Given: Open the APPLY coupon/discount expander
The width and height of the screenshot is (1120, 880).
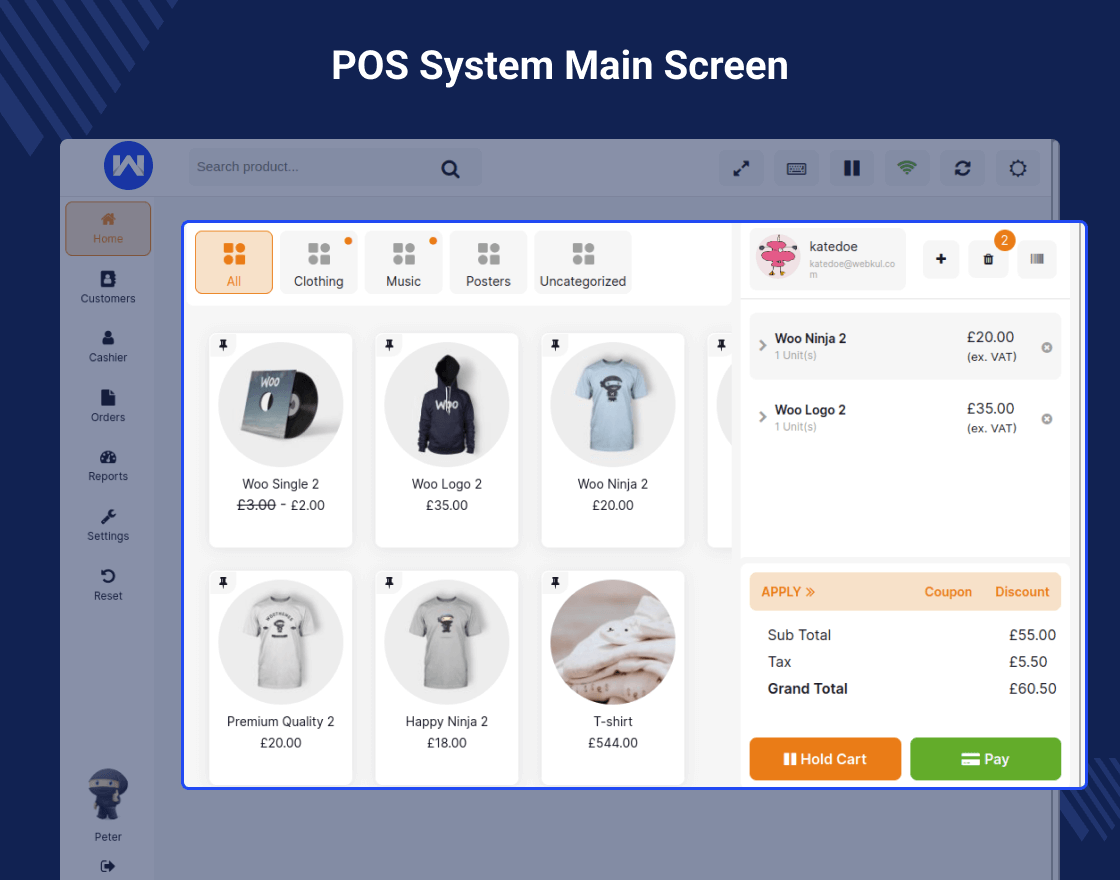Looking at the screenshot, I should [x=788, y=591].
